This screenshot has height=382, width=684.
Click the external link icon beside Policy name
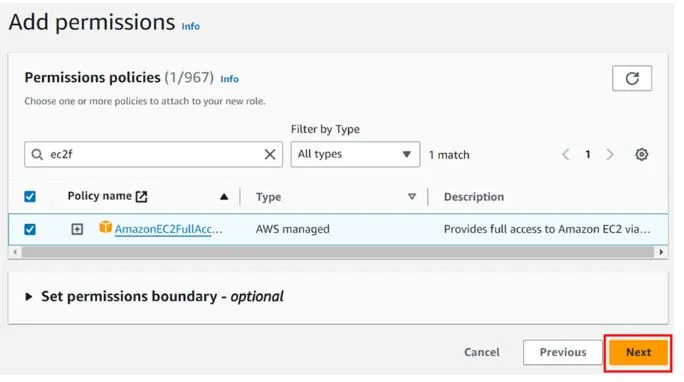click(141, 197)
